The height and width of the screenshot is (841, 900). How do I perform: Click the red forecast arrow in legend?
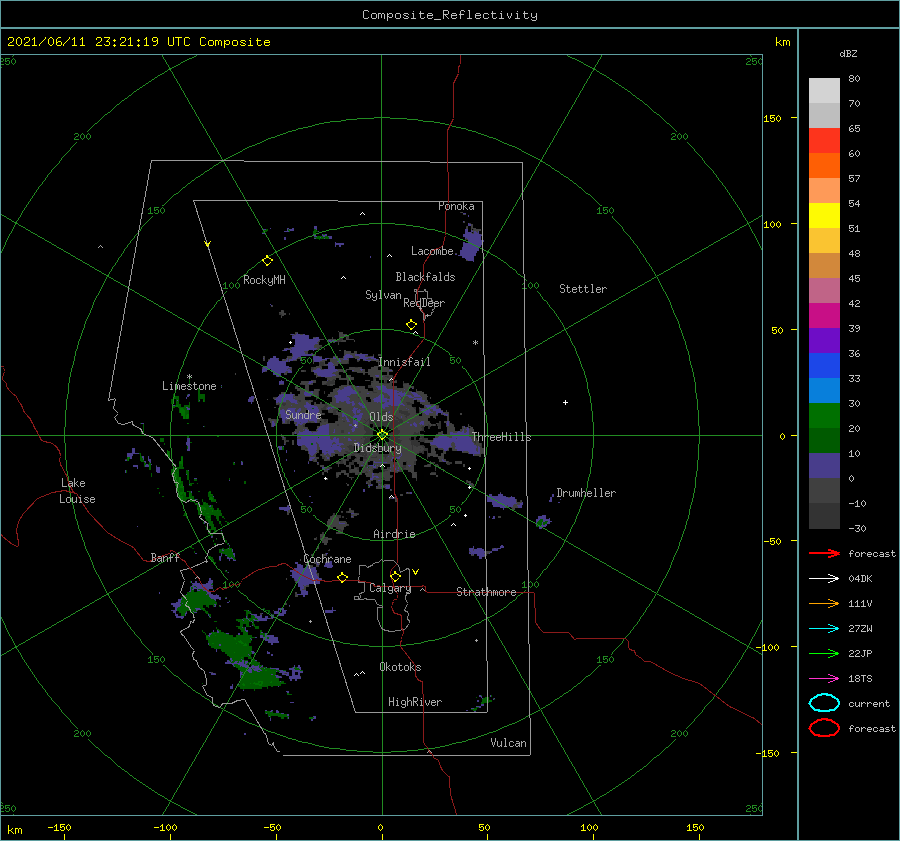(x=824, y=553)
